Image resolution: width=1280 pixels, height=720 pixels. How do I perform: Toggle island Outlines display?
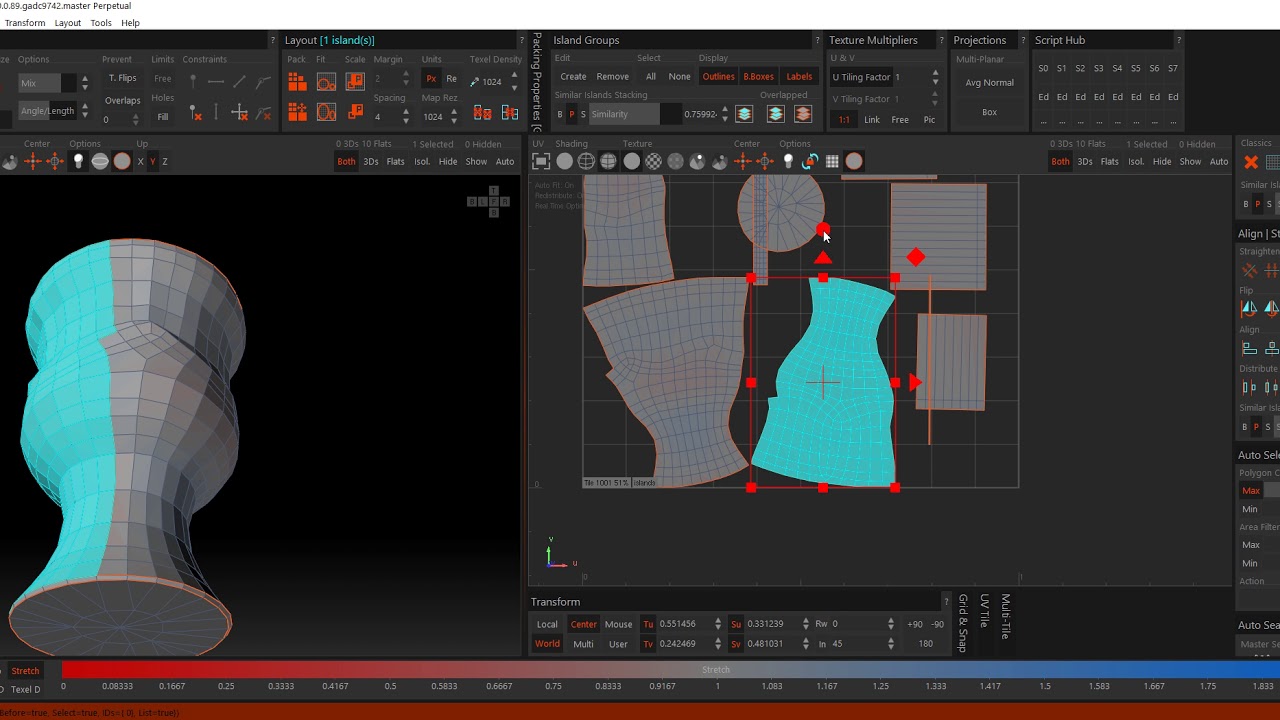[718, 77]
